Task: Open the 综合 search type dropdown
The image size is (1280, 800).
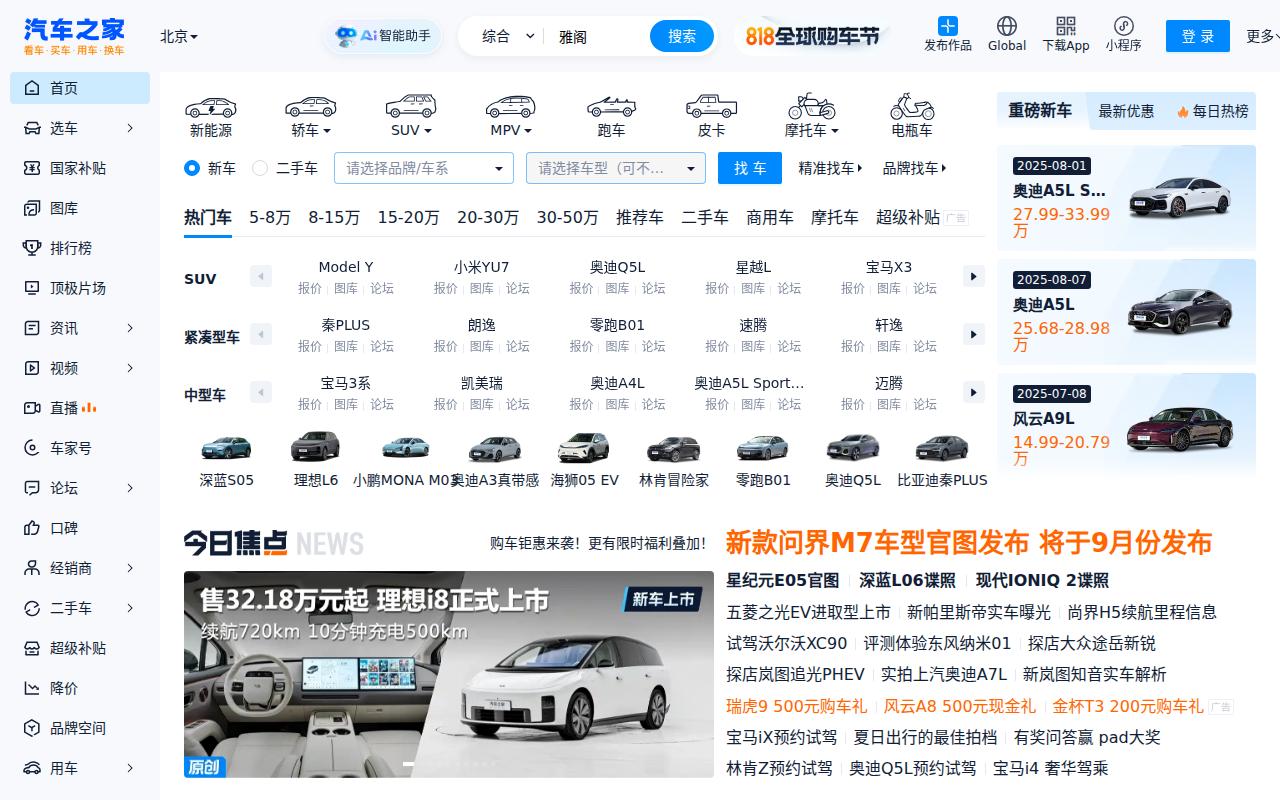Action: click(509, 36)
